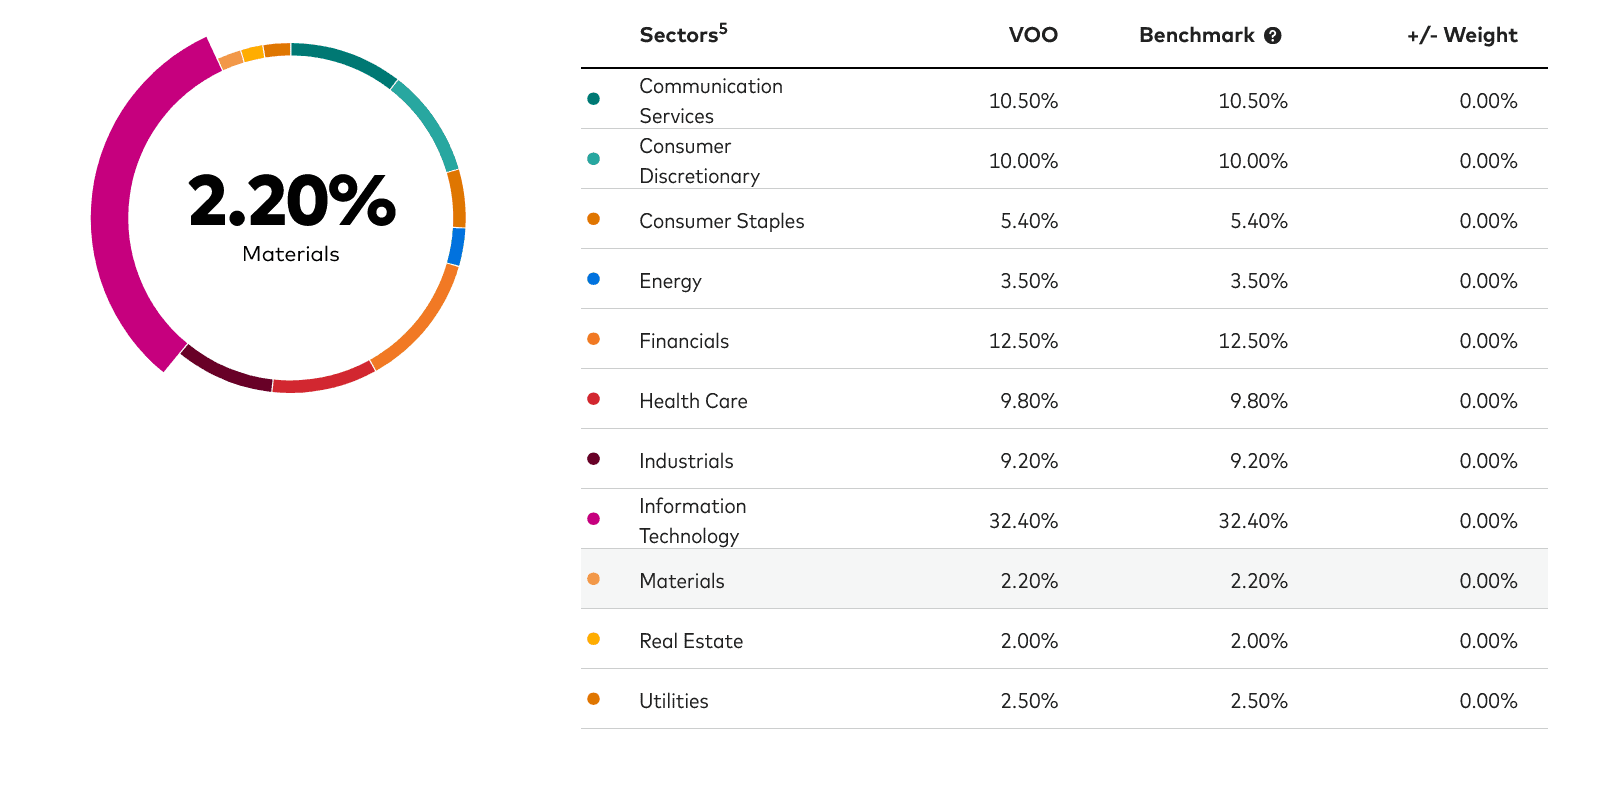Click the Health Care red legend dot
The image size is (1620, 790).
click(593, 399)
